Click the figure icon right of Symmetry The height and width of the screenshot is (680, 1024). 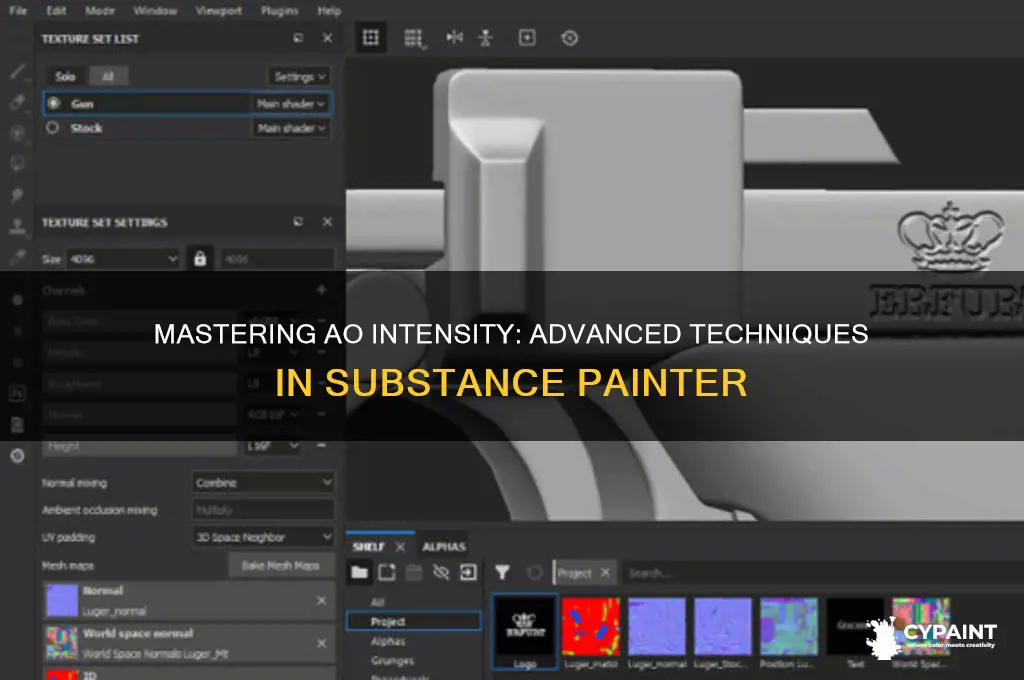pos(485,38)
